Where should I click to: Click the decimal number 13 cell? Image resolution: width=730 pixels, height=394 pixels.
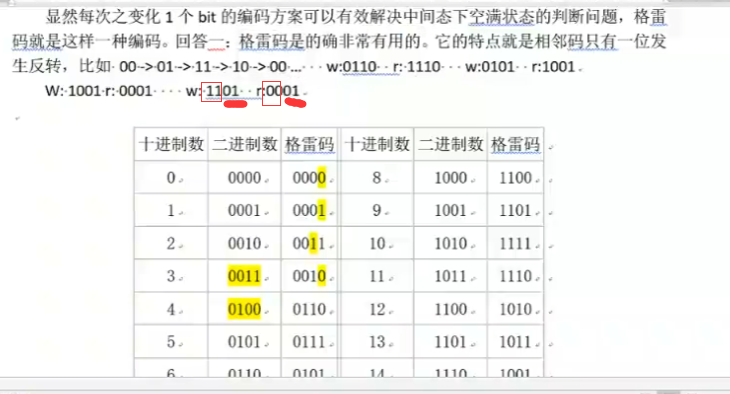click(x=378, y=342)
